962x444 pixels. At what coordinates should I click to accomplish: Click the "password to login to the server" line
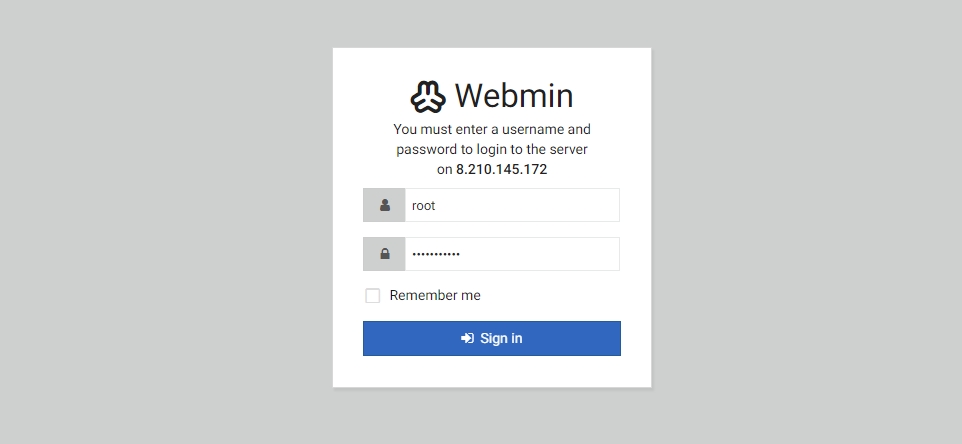(492, 149)
